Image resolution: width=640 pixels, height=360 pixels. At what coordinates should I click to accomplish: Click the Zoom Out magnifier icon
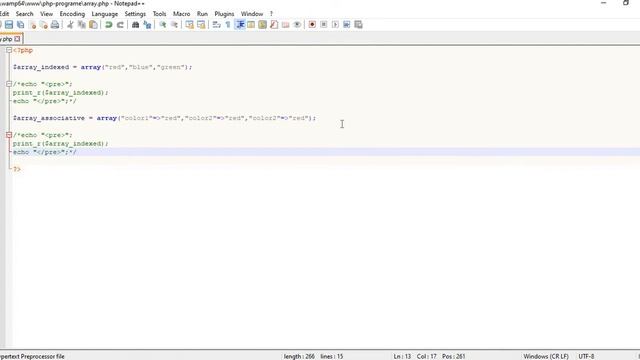point(174,25)
